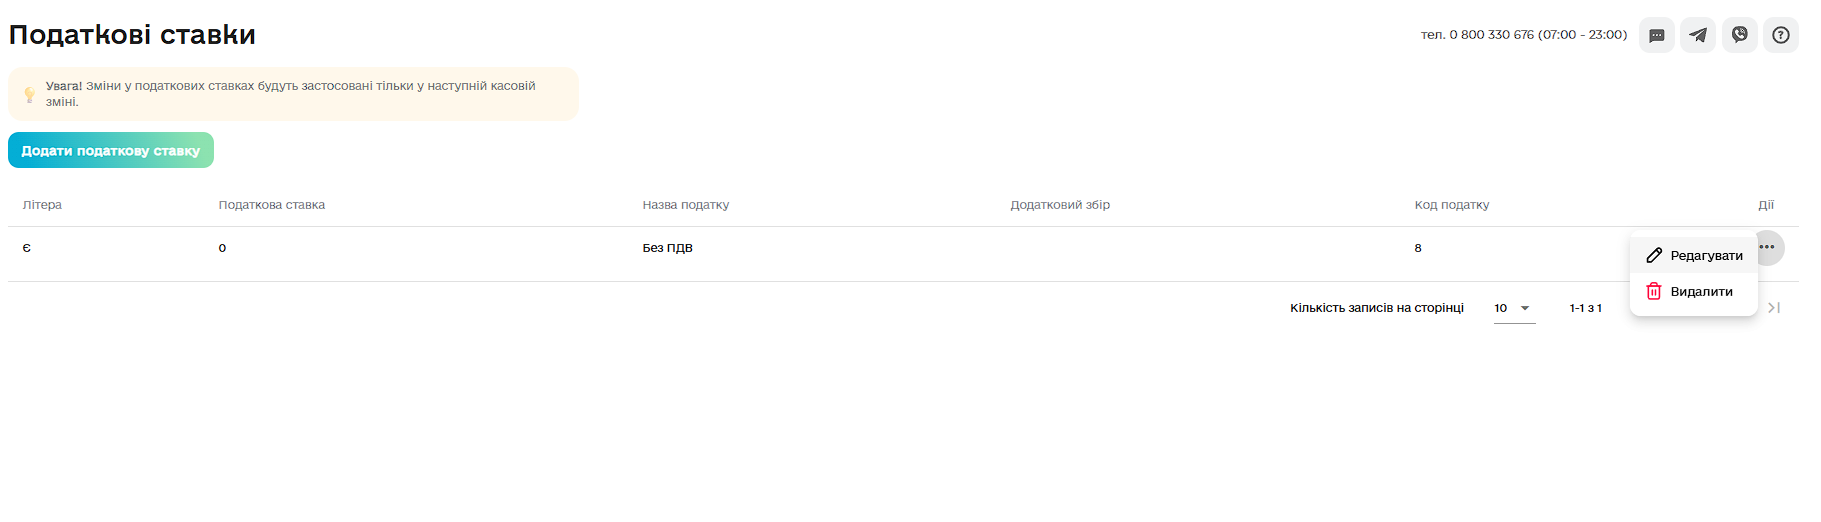The height and width of the screenshot is (522, 1821).
Task: Open the records per page dropdown showing 10
Action: click(x=1514, y=308)
